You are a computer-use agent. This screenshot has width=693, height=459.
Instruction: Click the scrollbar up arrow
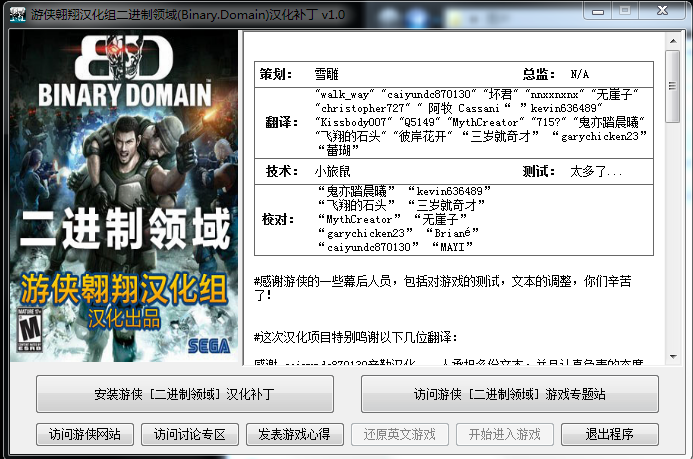tap(673, 41)
